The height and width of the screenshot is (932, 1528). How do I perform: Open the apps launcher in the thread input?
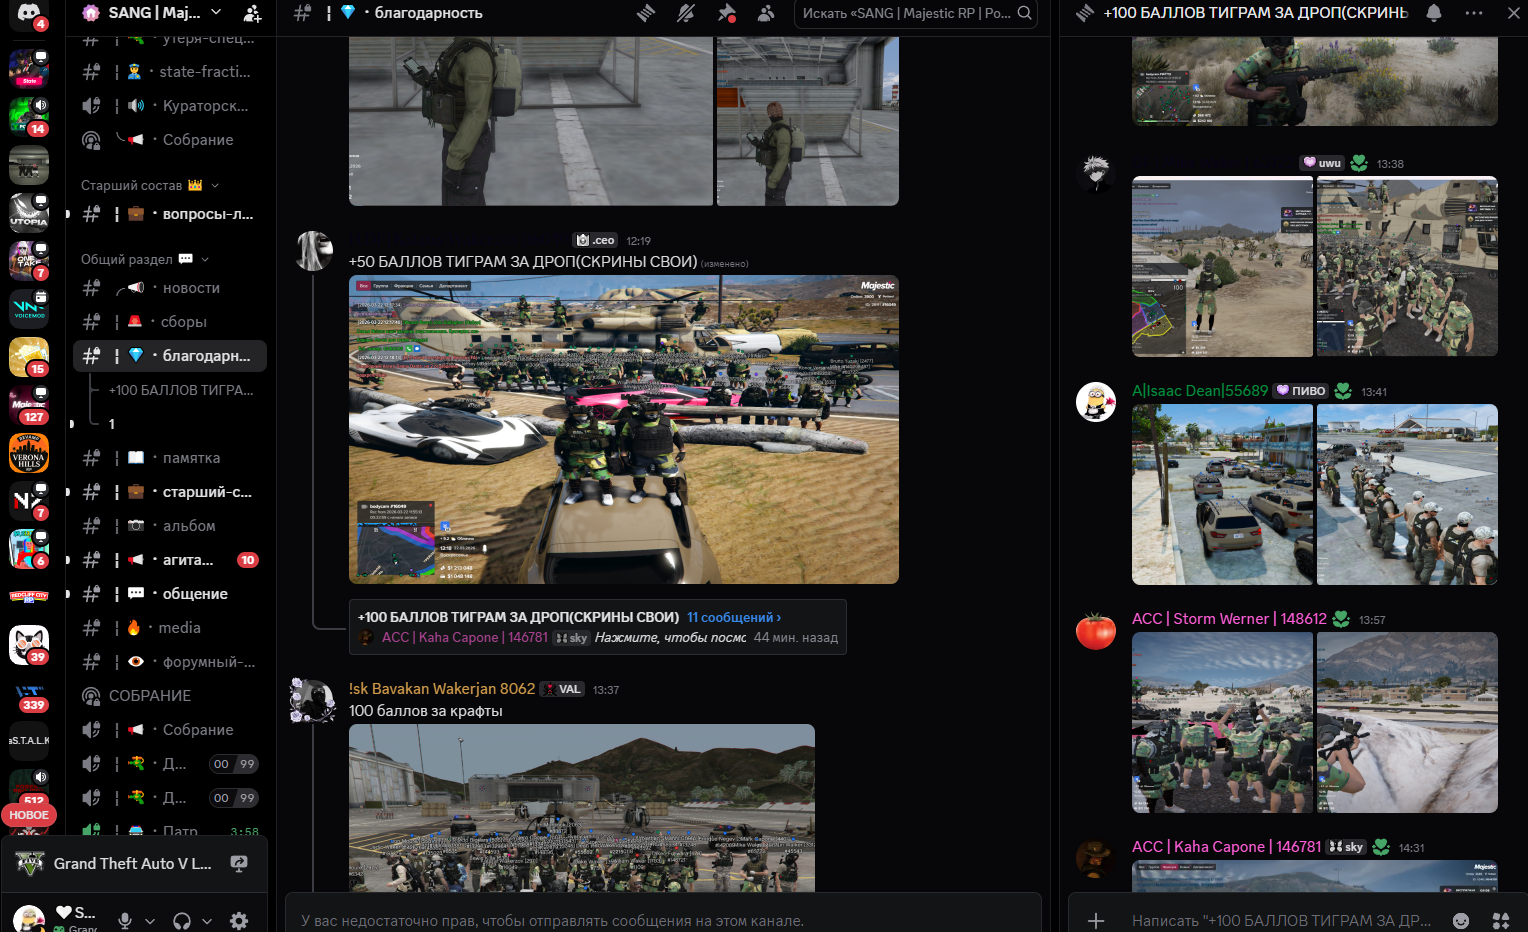point(1501,920)
